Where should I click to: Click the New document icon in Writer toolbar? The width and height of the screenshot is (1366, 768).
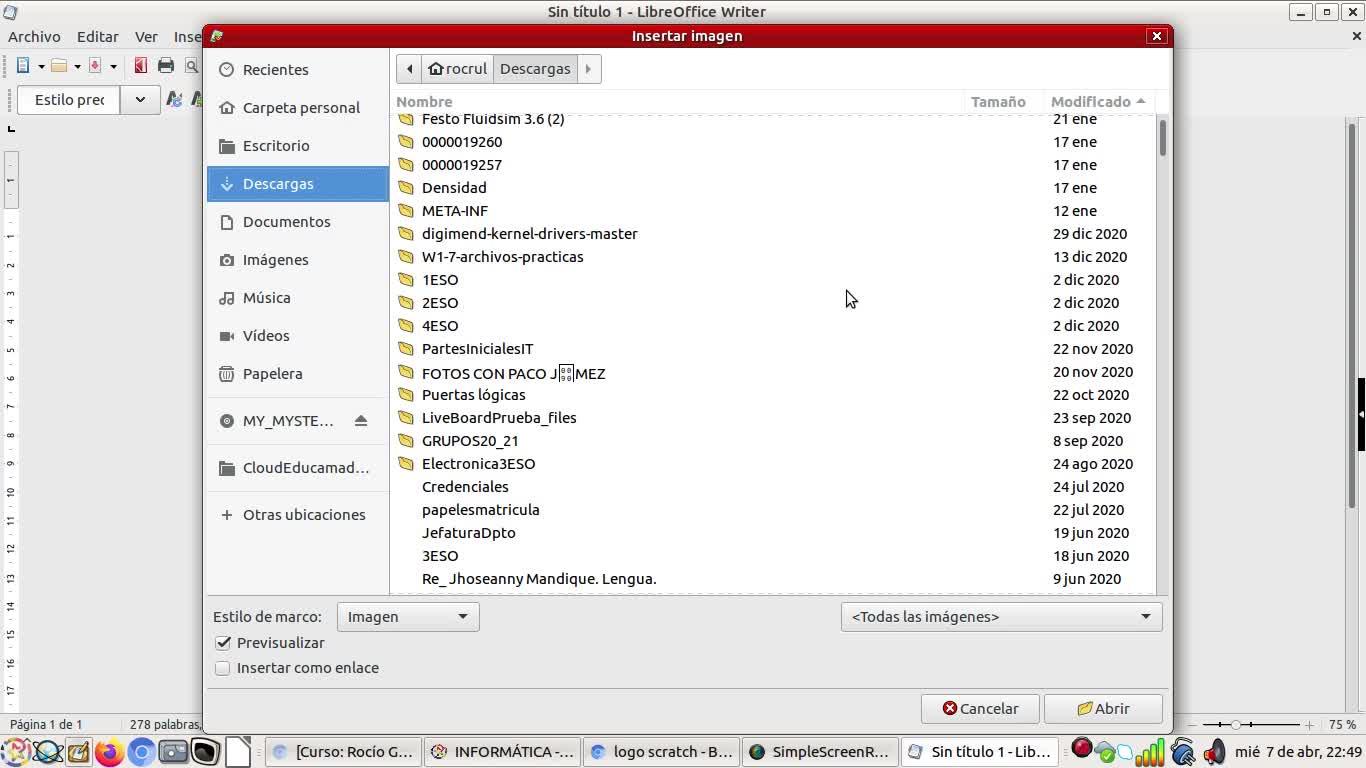click(x=23, y=66)
